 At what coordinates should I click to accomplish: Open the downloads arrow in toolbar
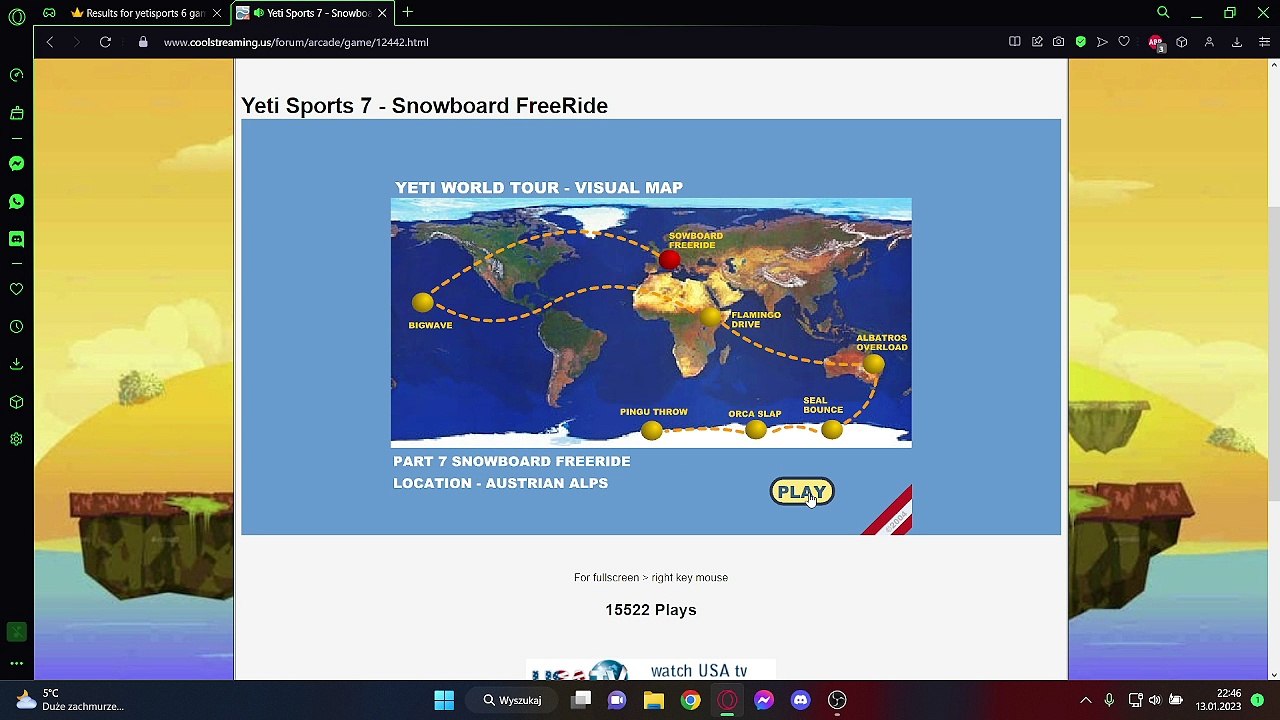(1237, 42)
